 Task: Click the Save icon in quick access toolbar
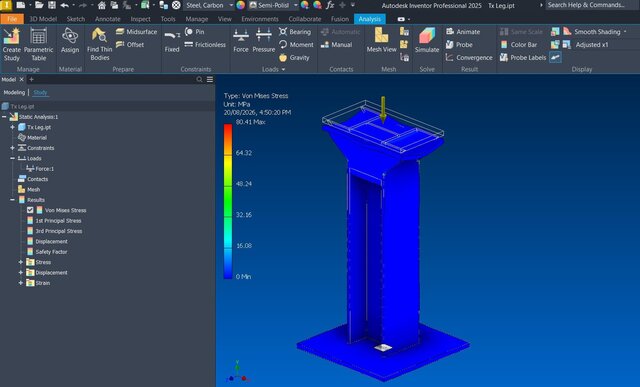click(x=52, y=5)
